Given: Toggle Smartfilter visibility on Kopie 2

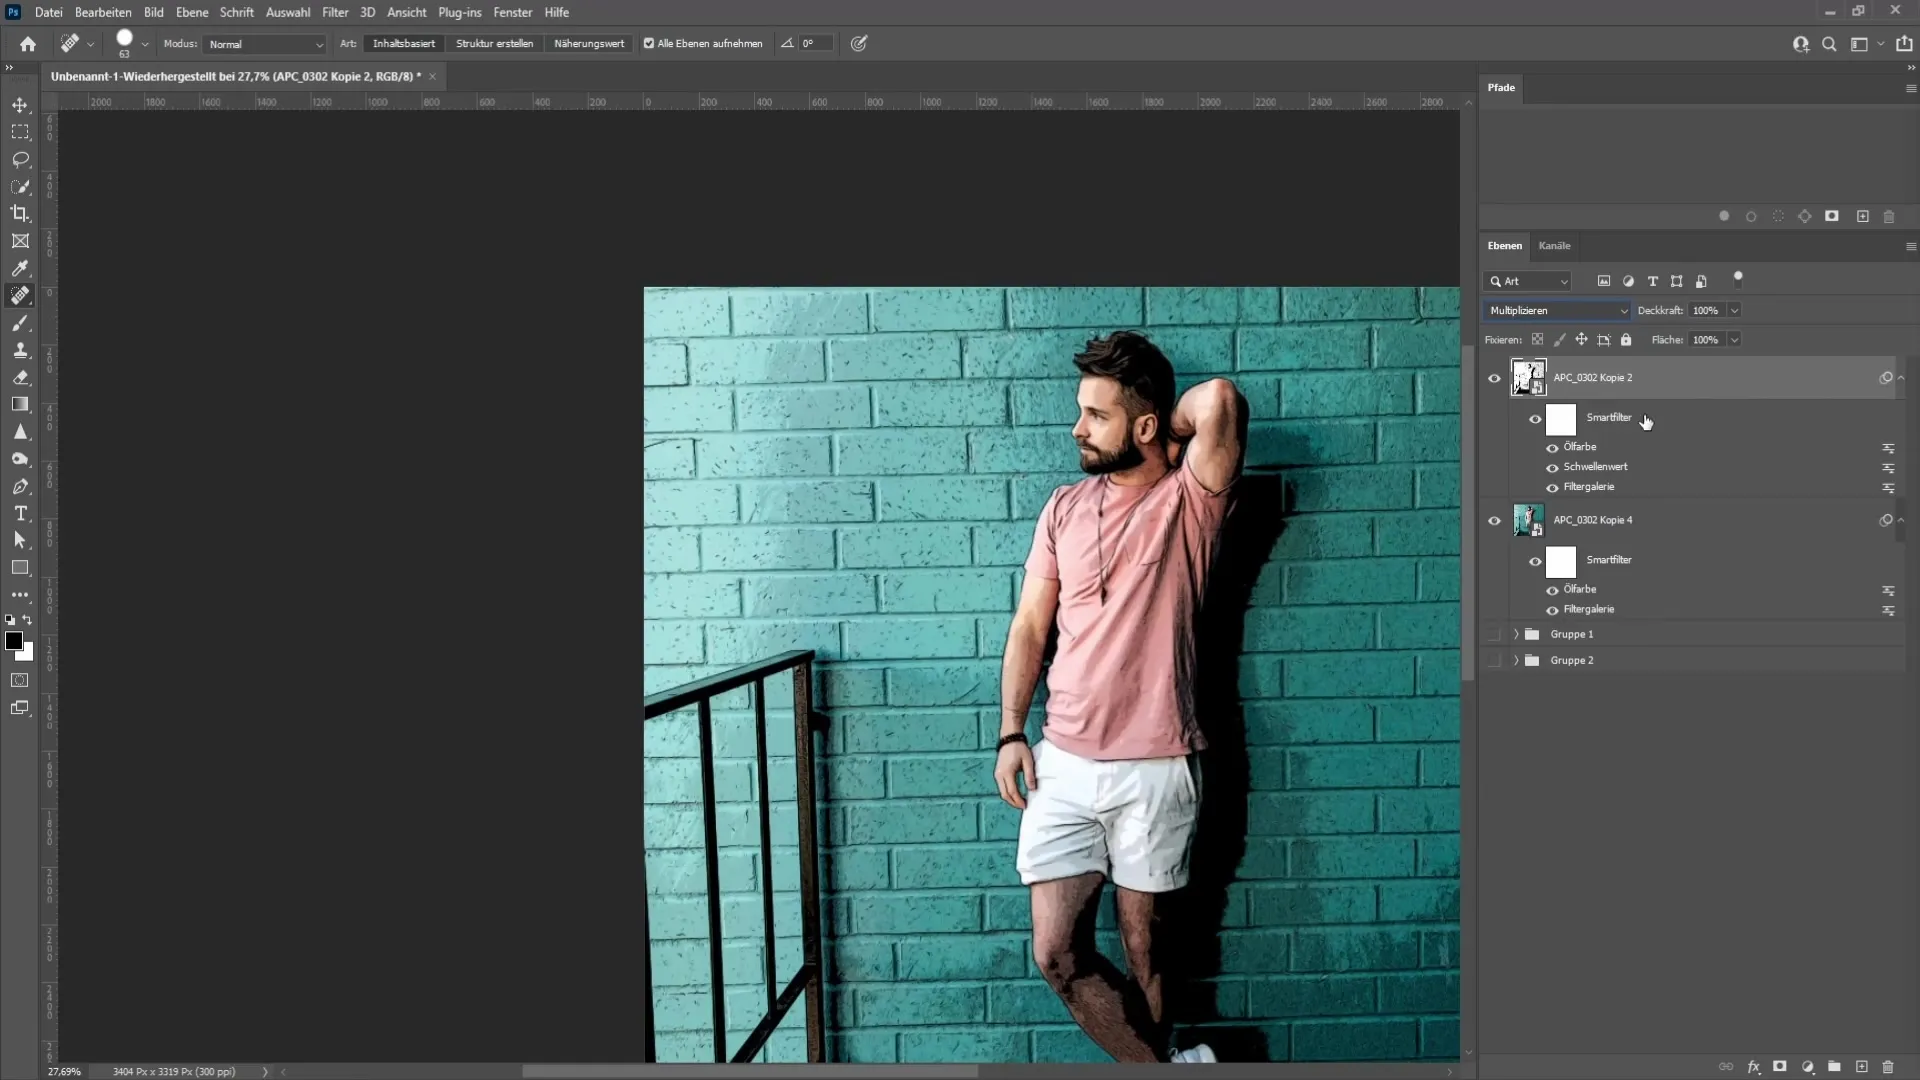Looking at the screenshot, I should tap(1535, 419).
